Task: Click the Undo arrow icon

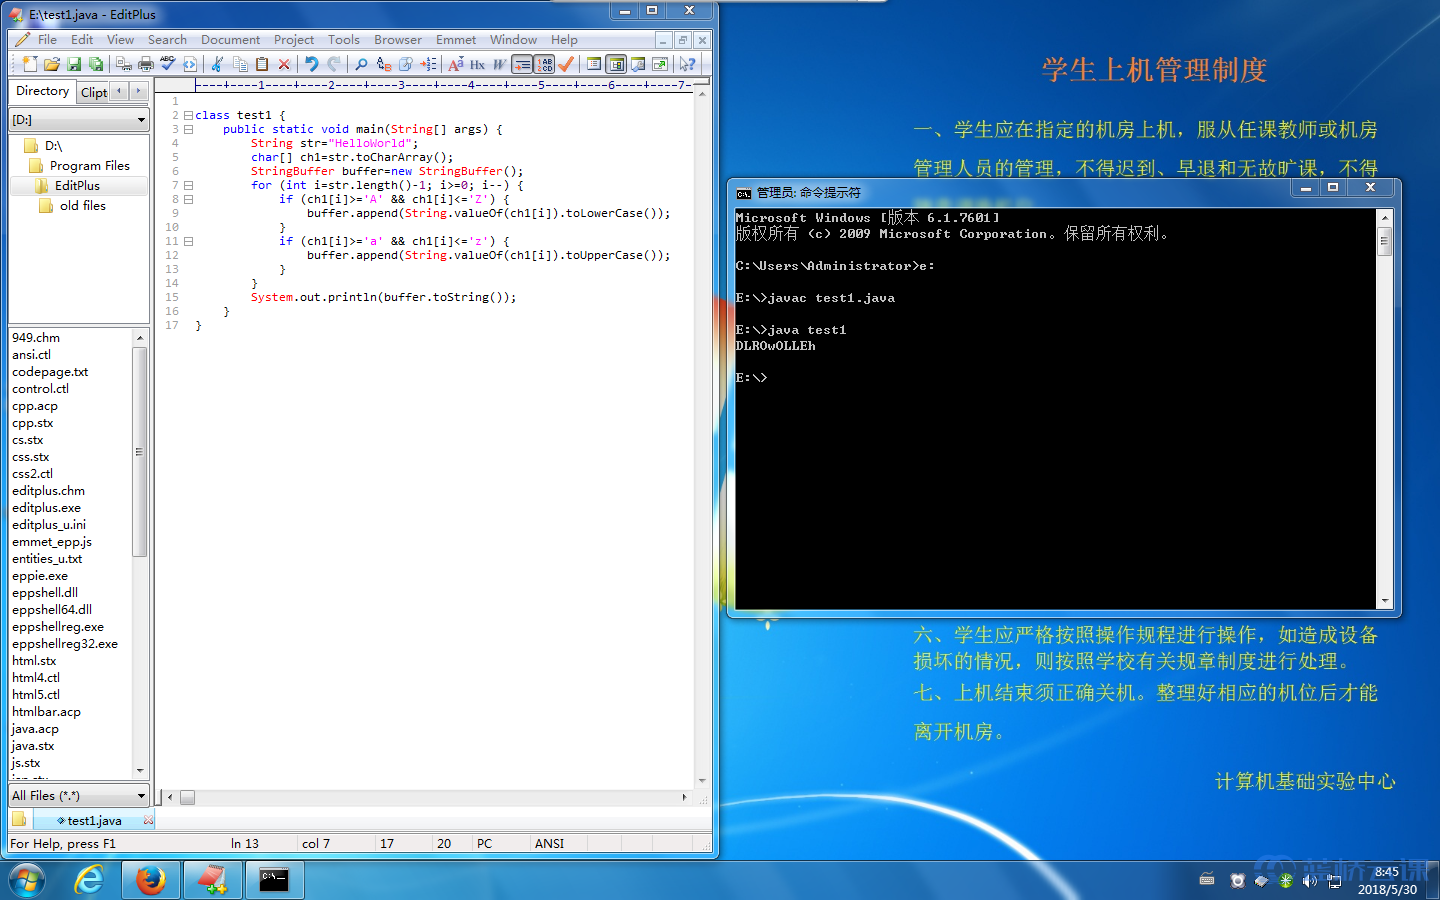Action: tap(311, 64)
